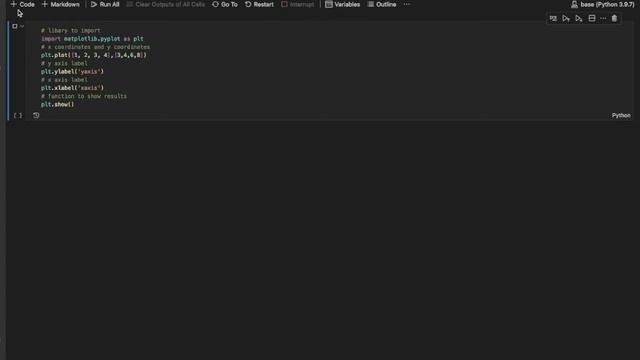The height and width of the screenshot is (360, 640).
Task: Open the Variables panel
Action: tap(342, 4)
